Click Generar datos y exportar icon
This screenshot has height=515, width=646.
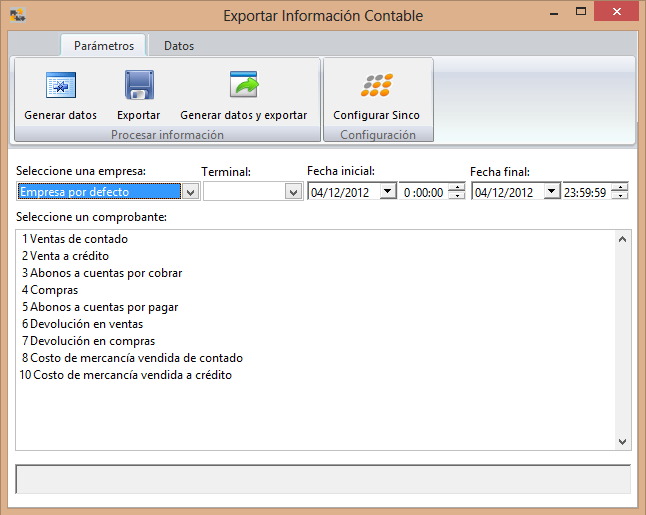243,86
